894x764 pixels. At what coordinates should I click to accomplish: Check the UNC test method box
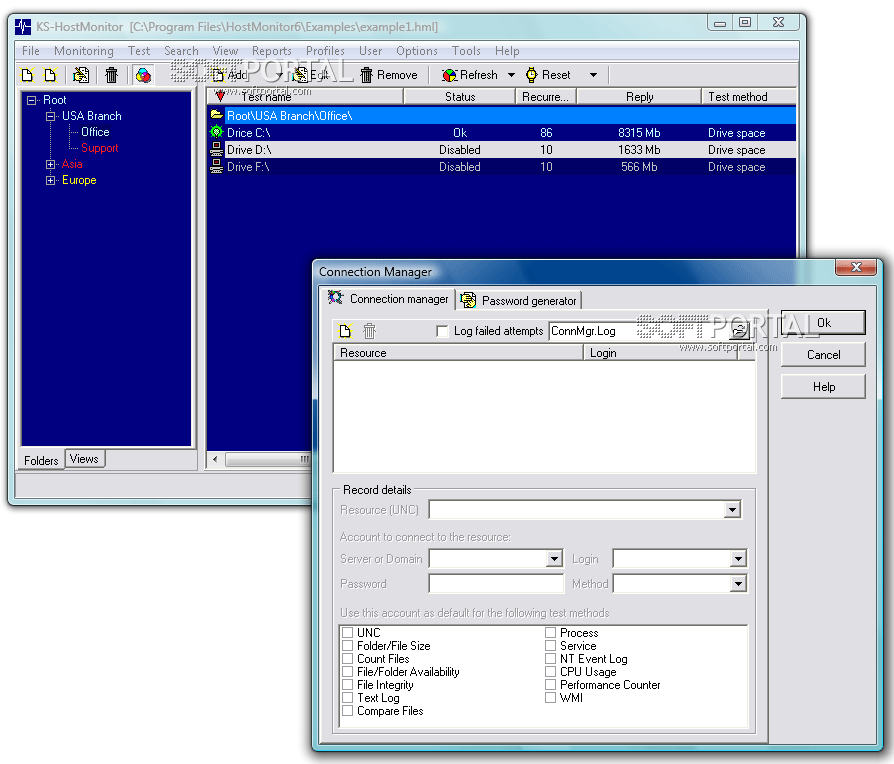tap(347, 632)
